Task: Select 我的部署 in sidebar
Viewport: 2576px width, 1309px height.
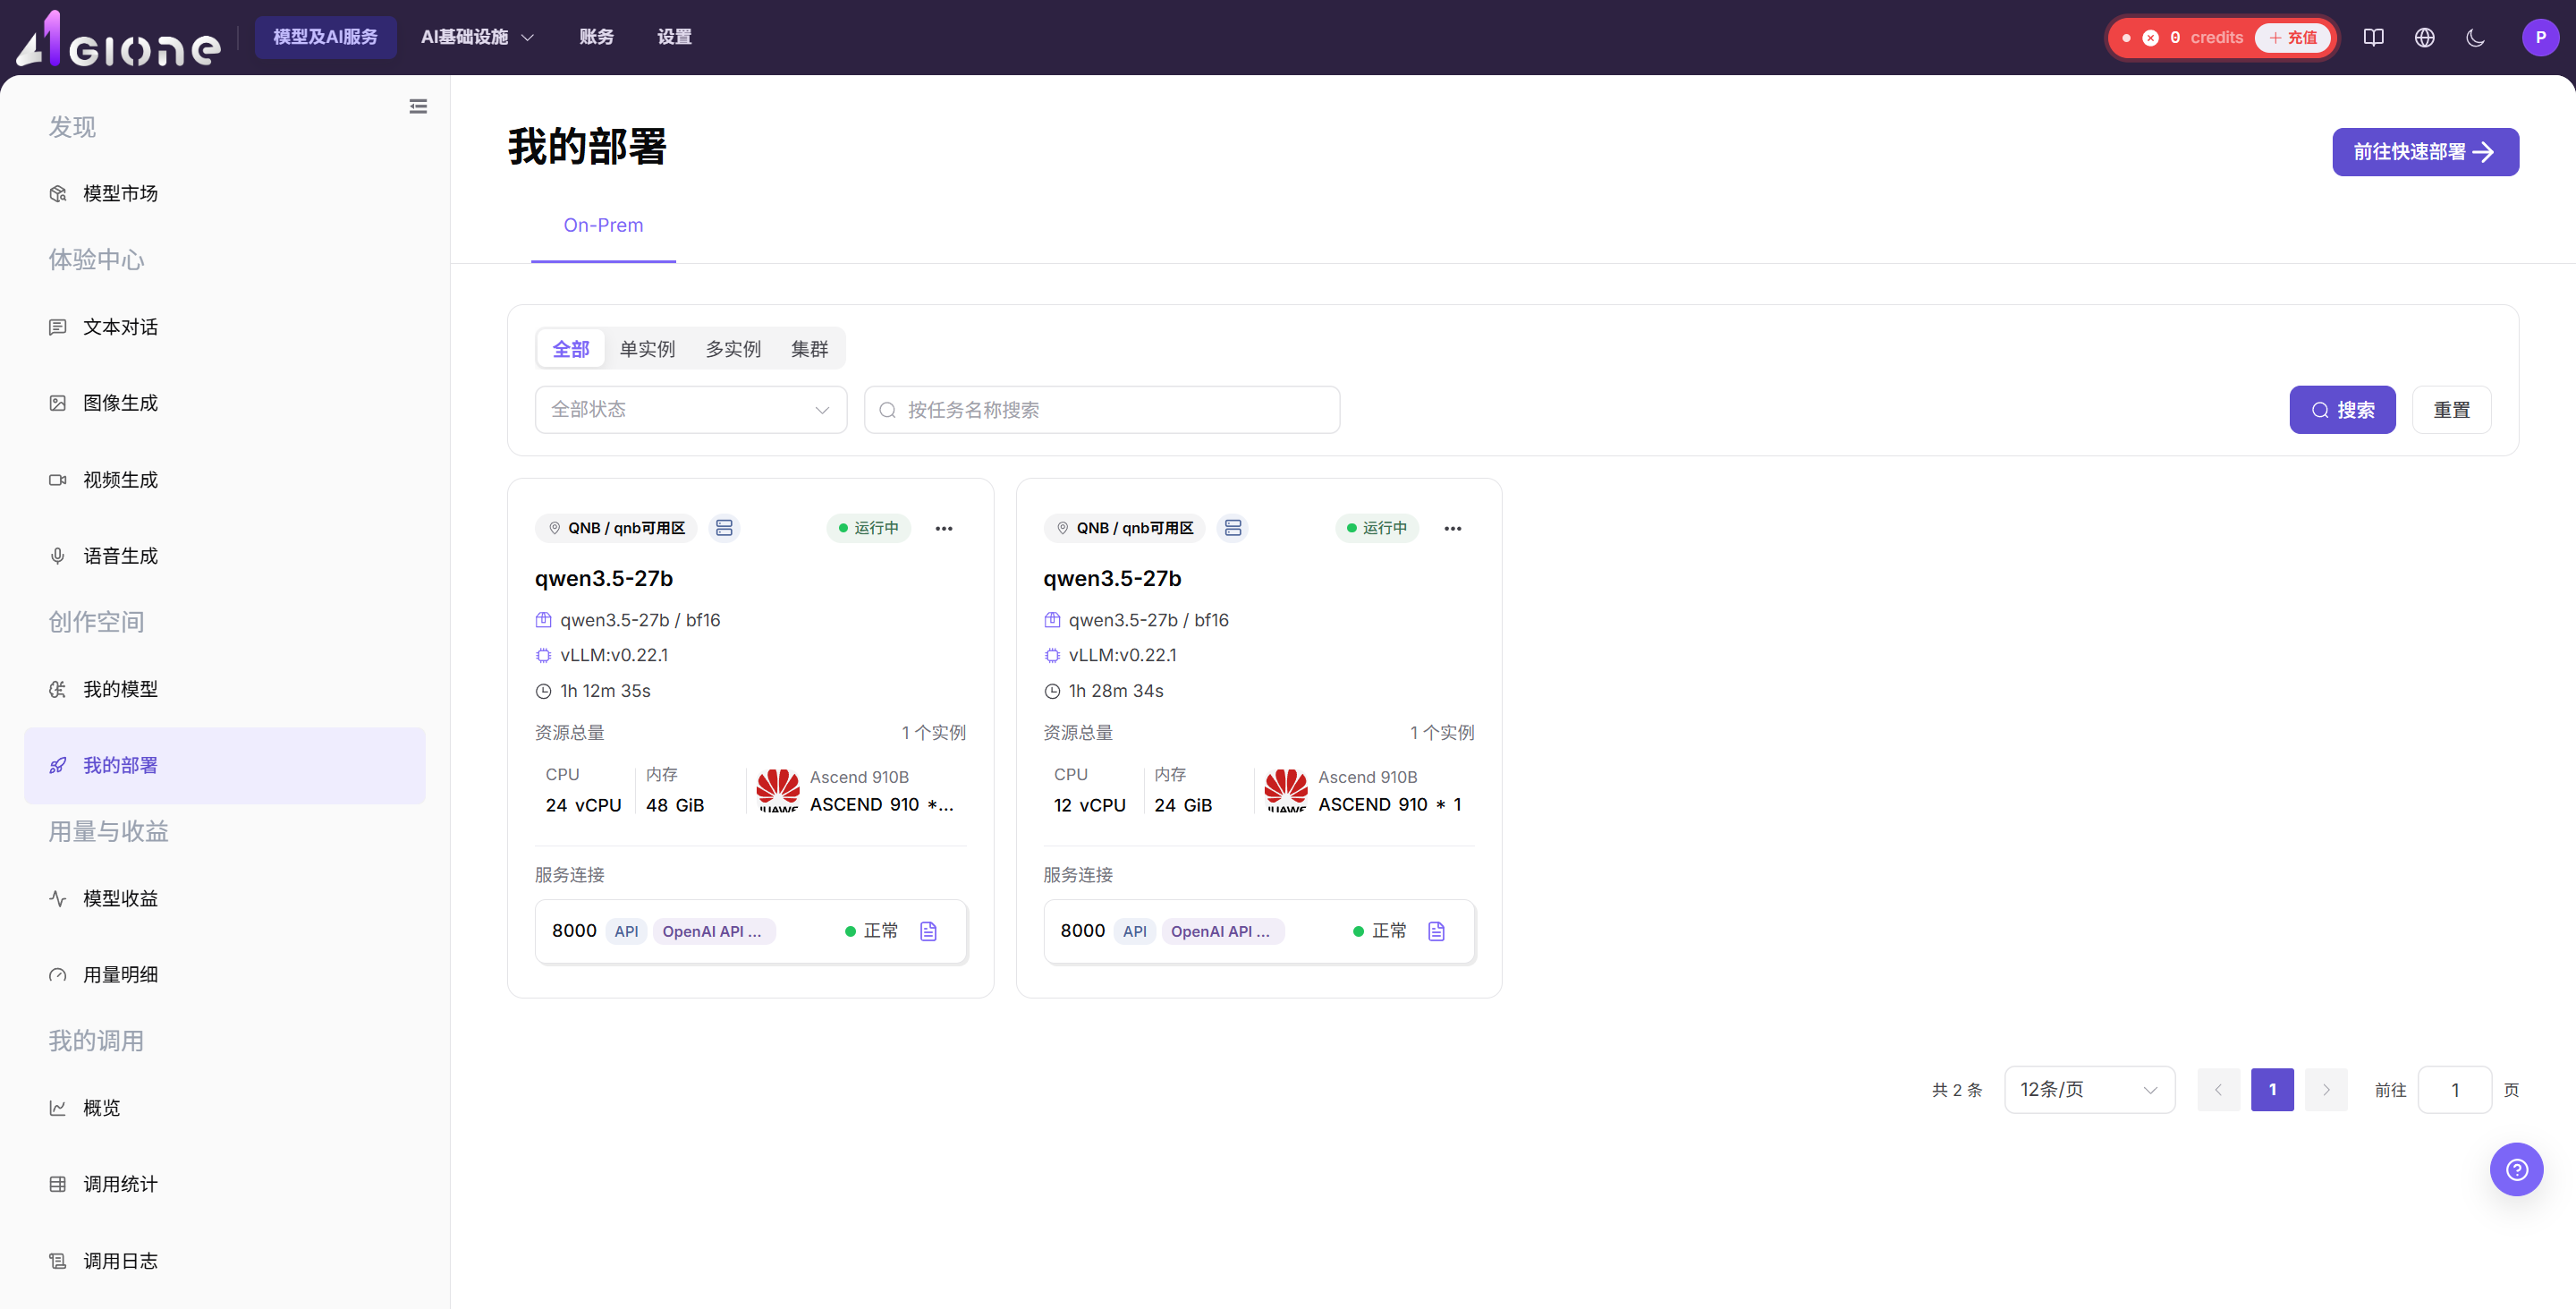Action: click(x=225, y=765)
